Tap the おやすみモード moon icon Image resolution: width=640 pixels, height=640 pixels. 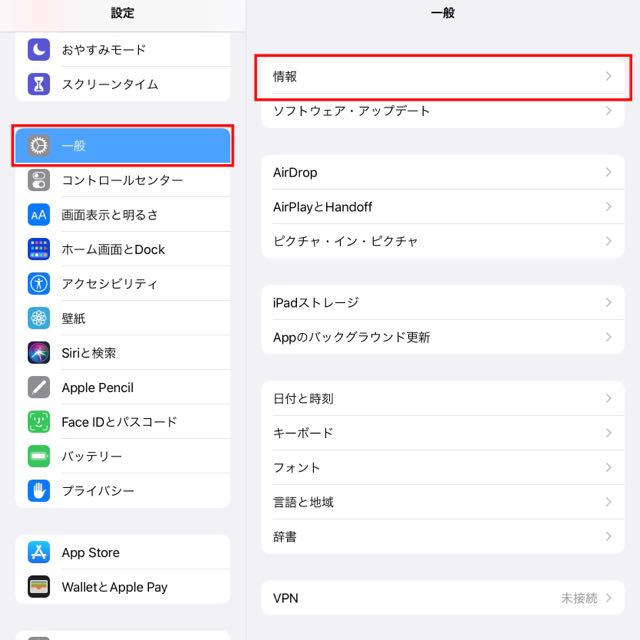pos(39,50)
